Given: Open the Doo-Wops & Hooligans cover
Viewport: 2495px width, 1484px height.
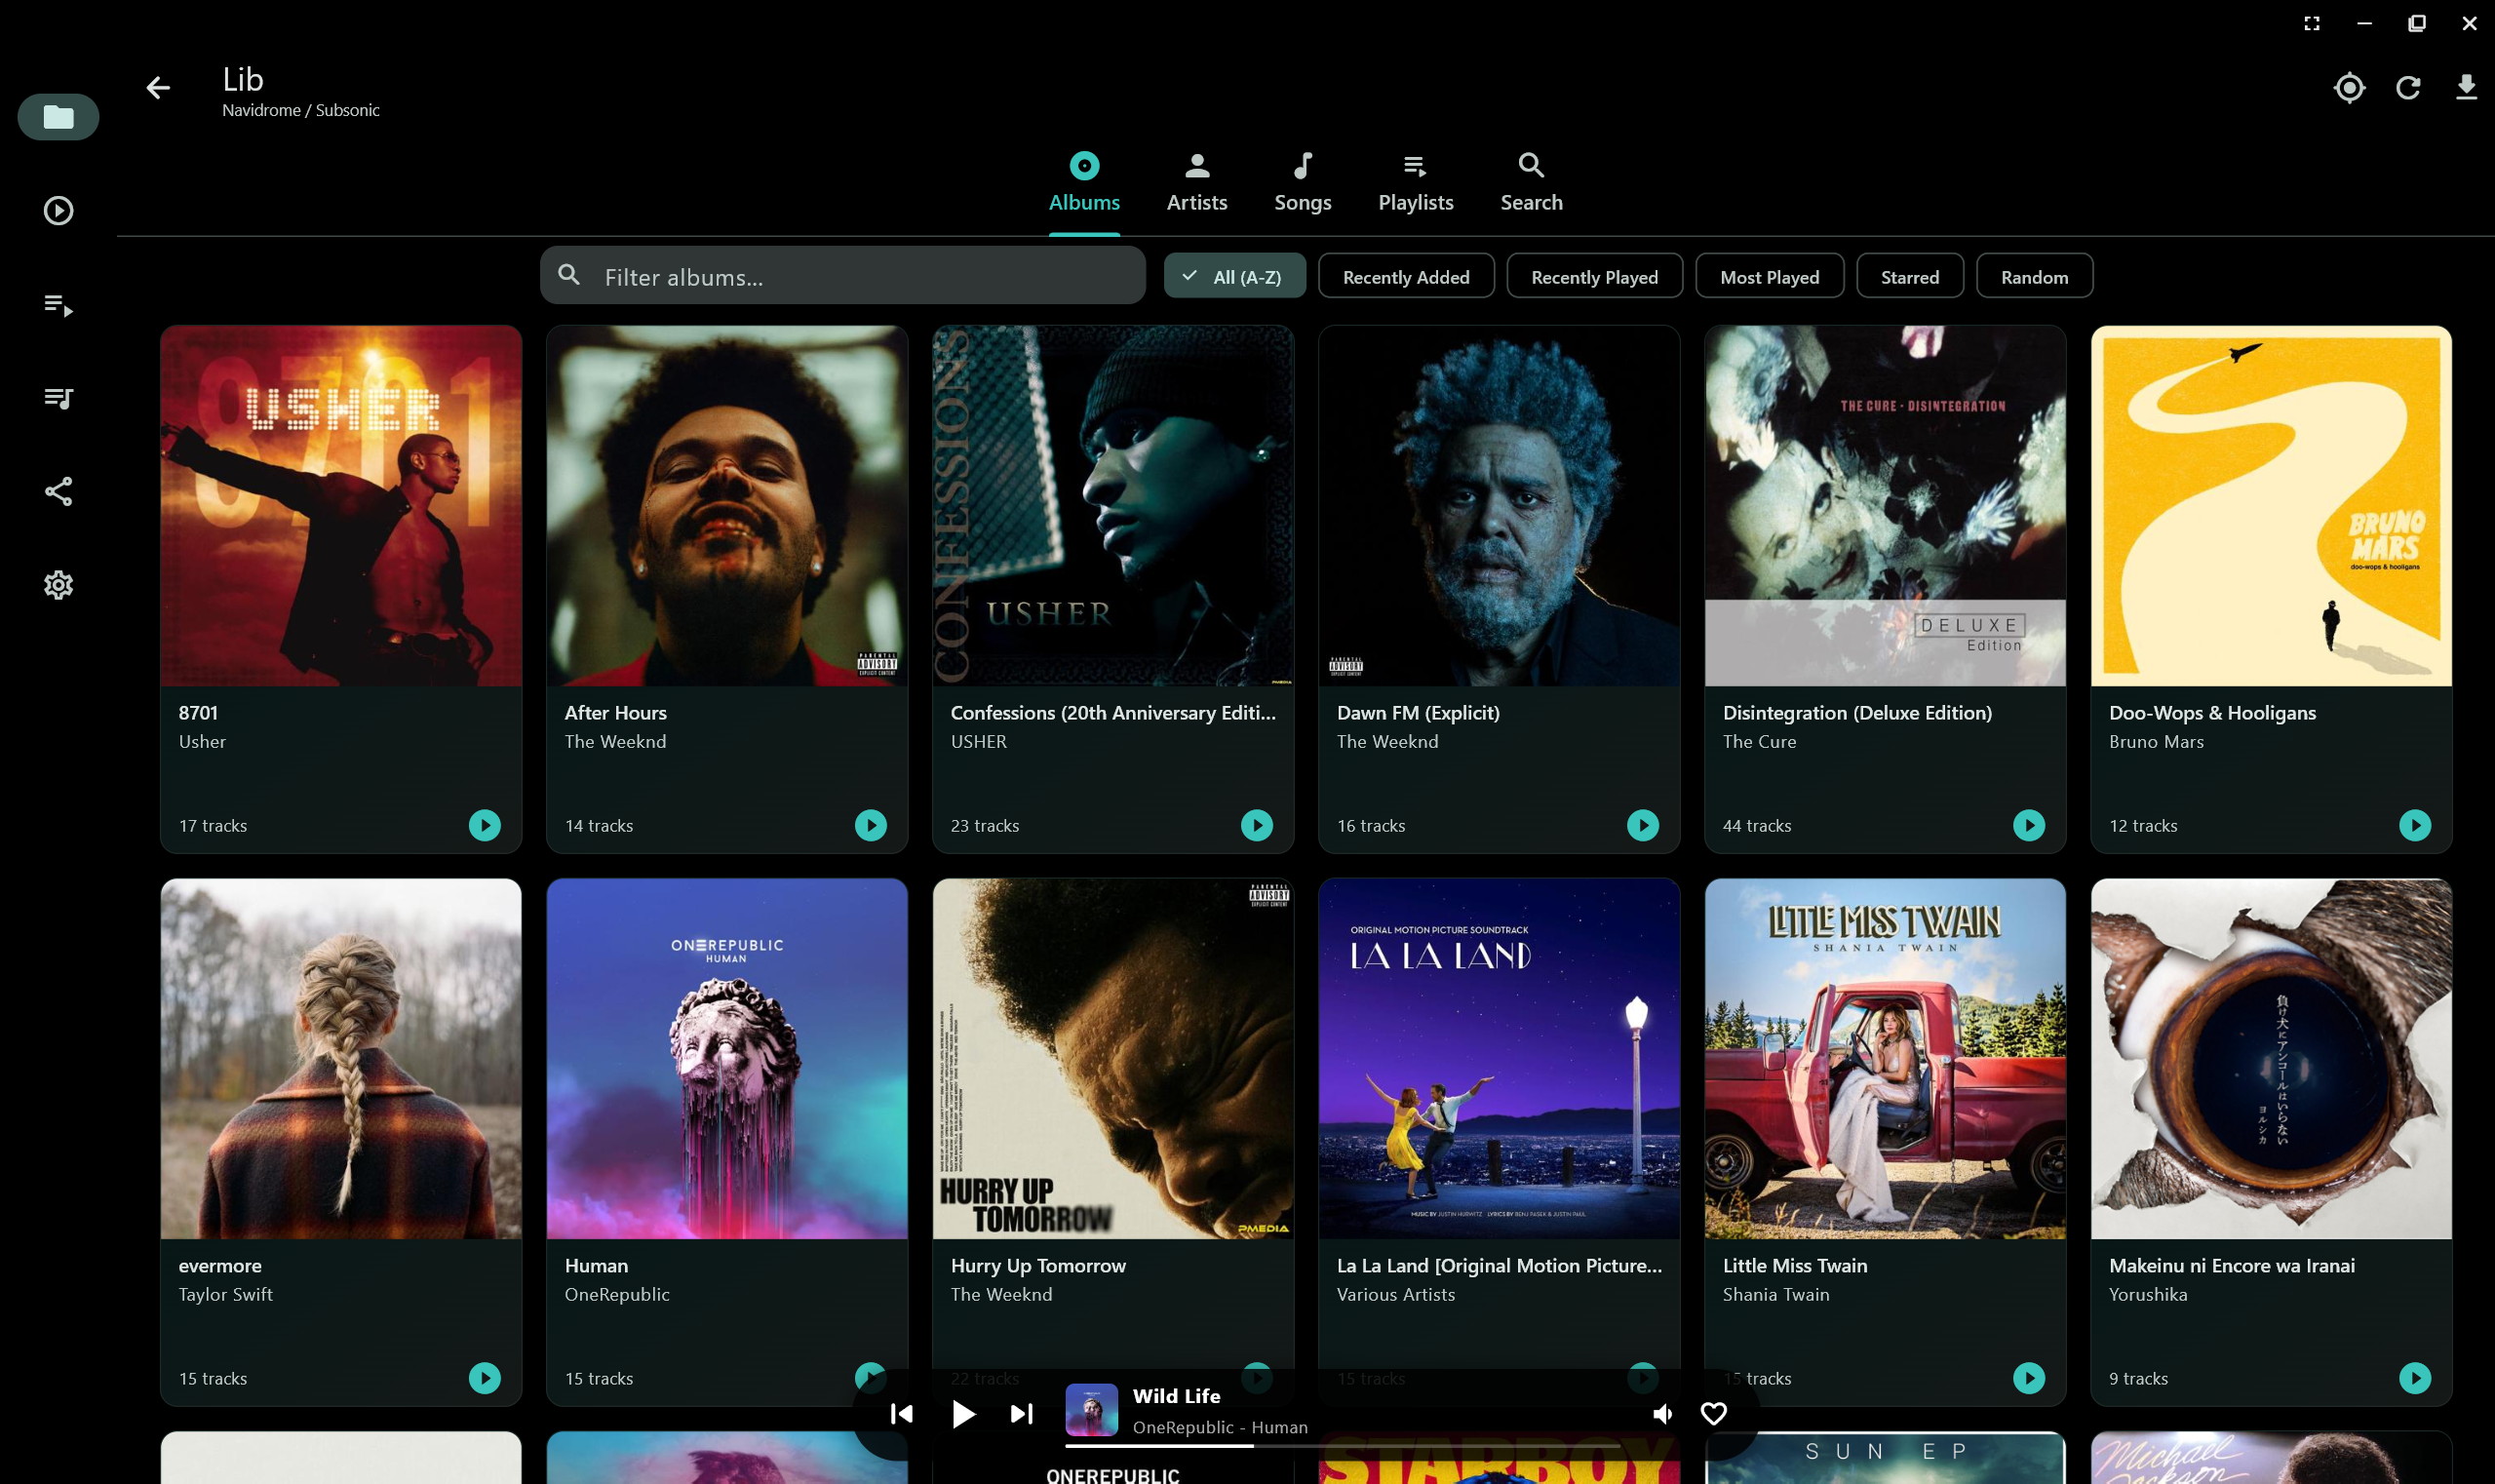Looking at the screenshot, I should pyautogui.click(x=2271, y=506).
